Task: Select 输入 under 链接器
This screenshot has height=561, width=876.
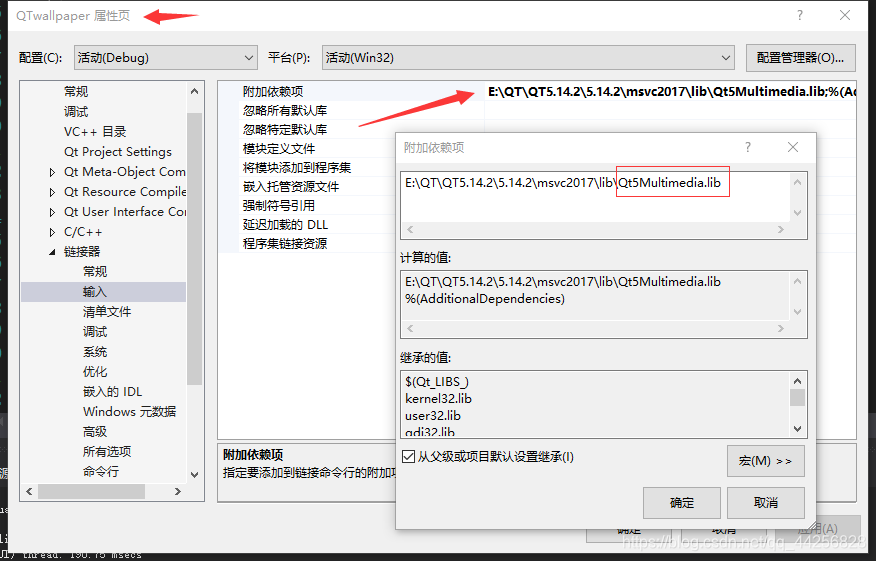Action: click(103, 292)
